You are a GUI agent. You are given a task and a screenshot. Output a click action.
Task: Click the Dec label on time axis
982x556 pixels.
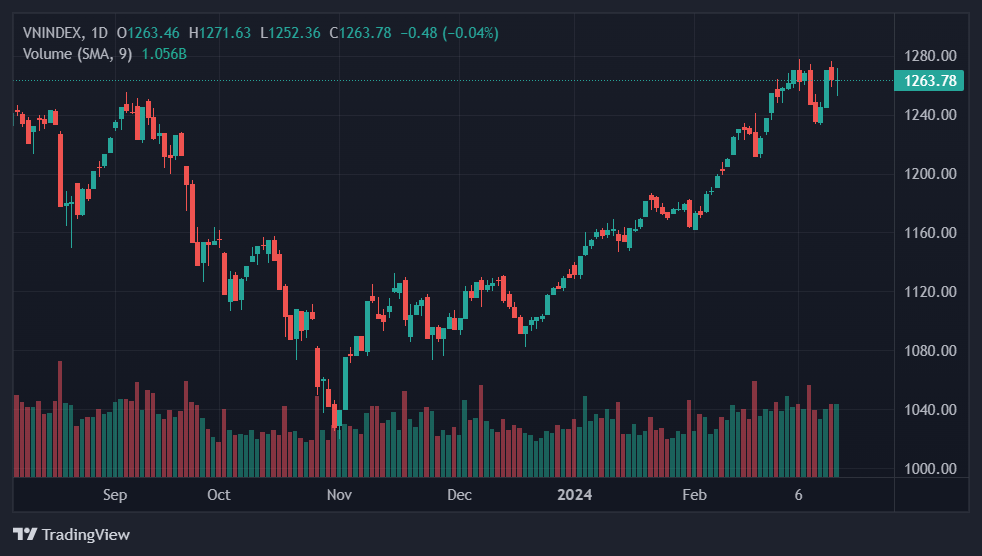tap(459, 495)
